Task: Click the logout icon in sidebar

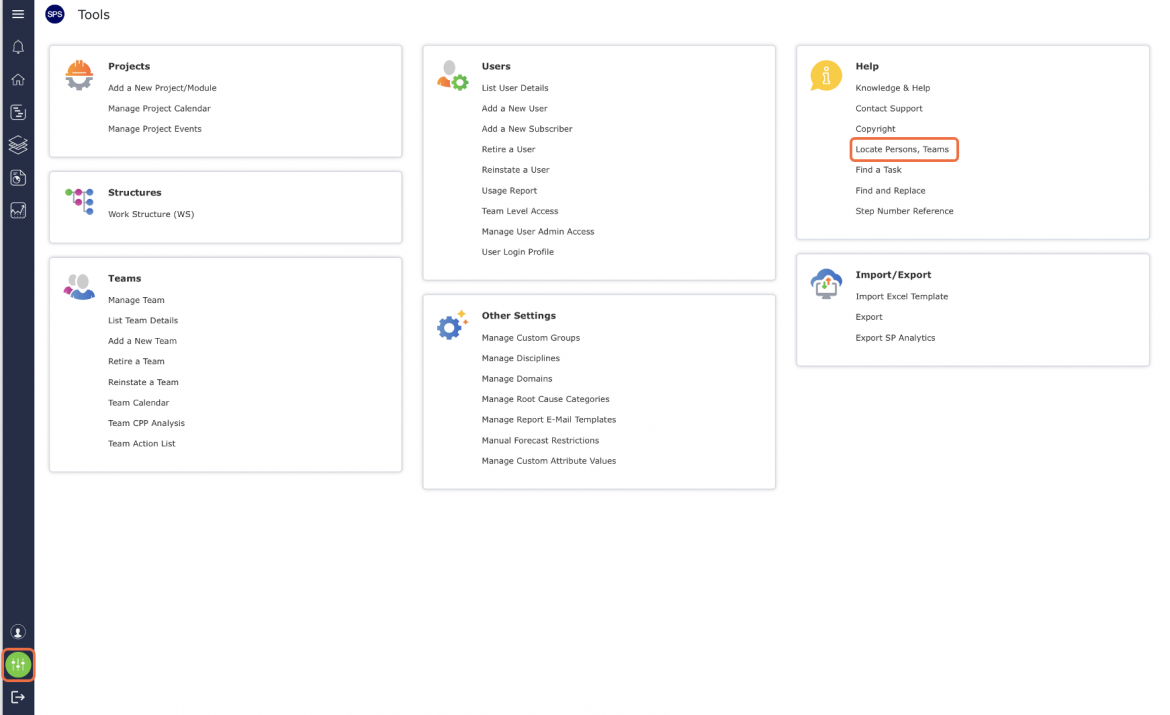Action: 18,697
